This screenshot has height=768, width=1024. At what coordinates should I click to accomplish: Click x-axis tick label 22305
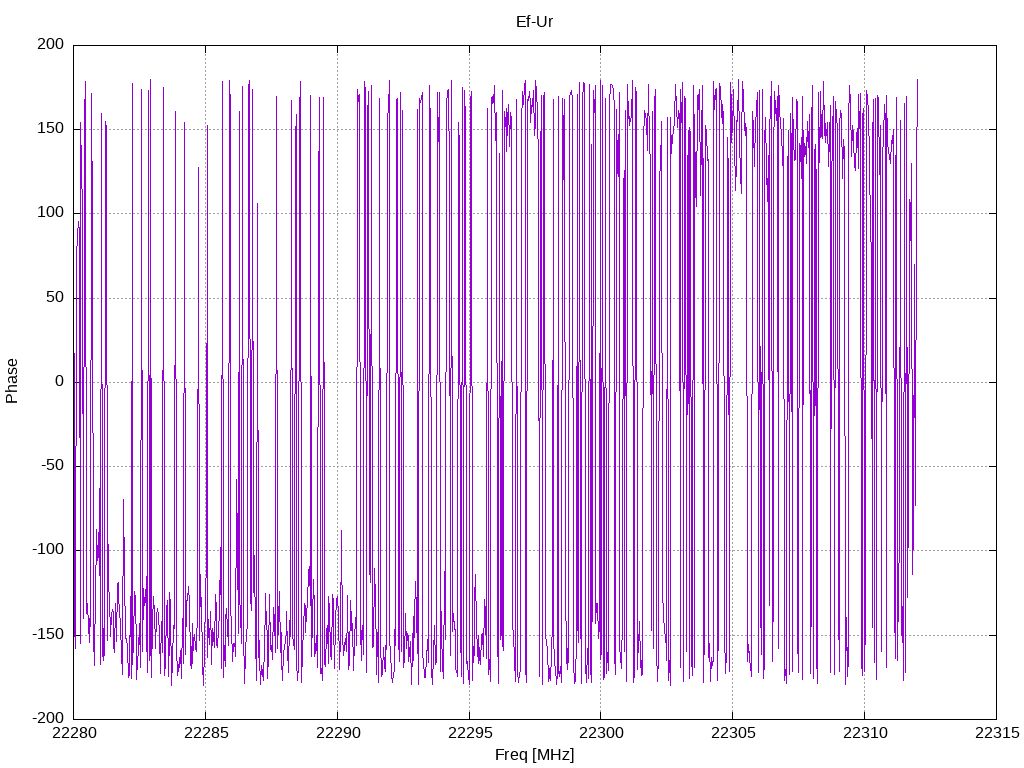(x=733, y=733)
